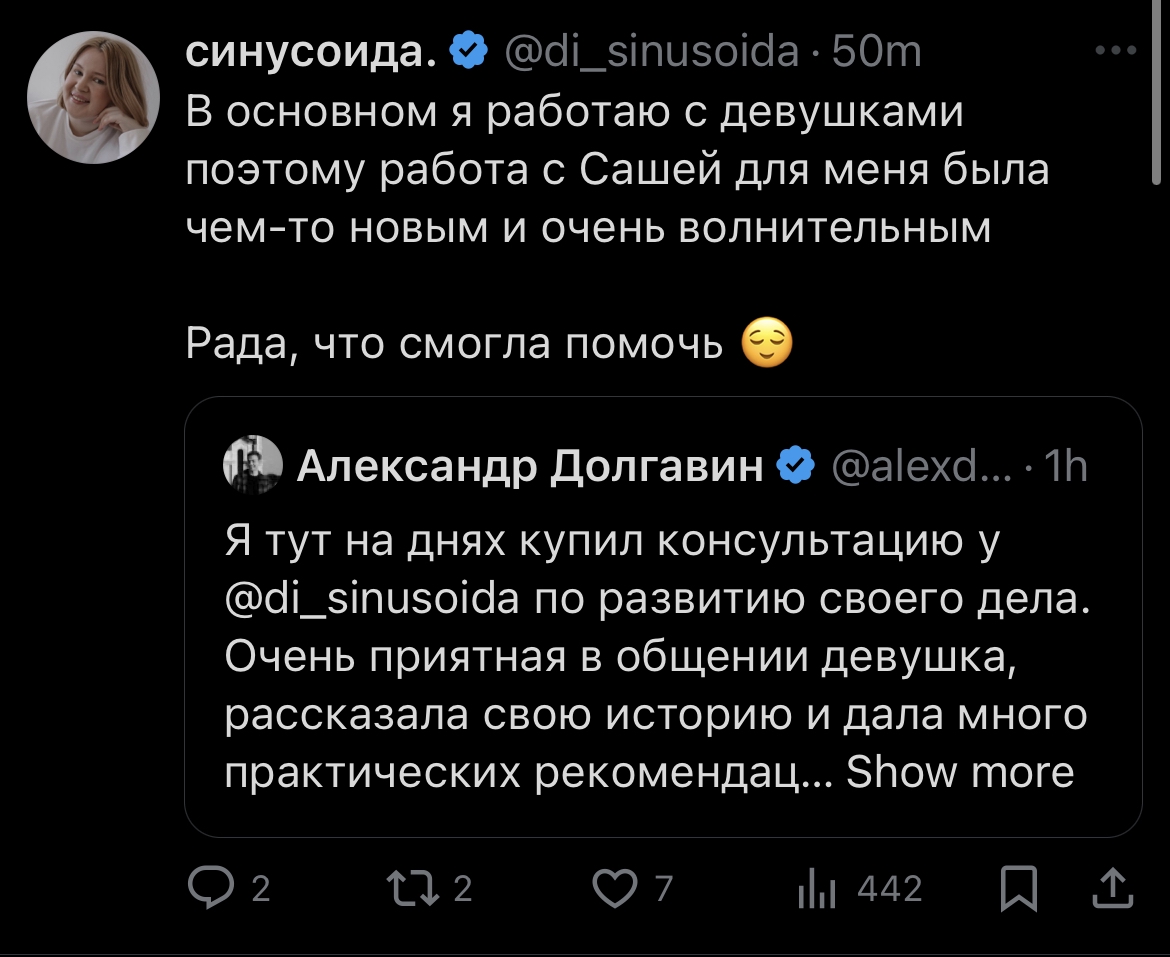Tap the share upload icon
The height and width of the screenshot is (957, 1170).
(1114, 889)
